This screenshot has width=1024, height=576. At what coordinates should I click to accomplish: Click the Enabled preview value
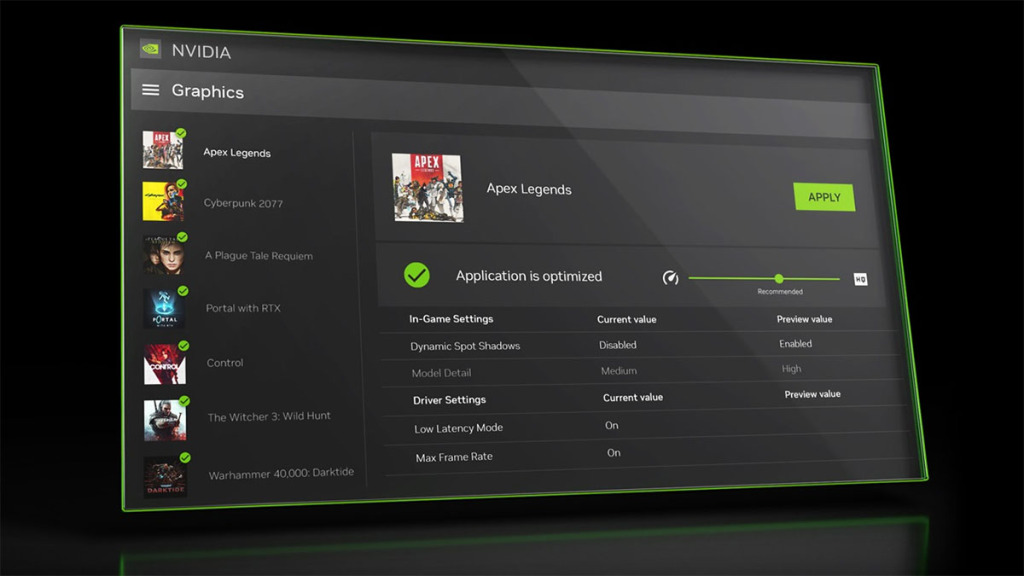point(795,344)
